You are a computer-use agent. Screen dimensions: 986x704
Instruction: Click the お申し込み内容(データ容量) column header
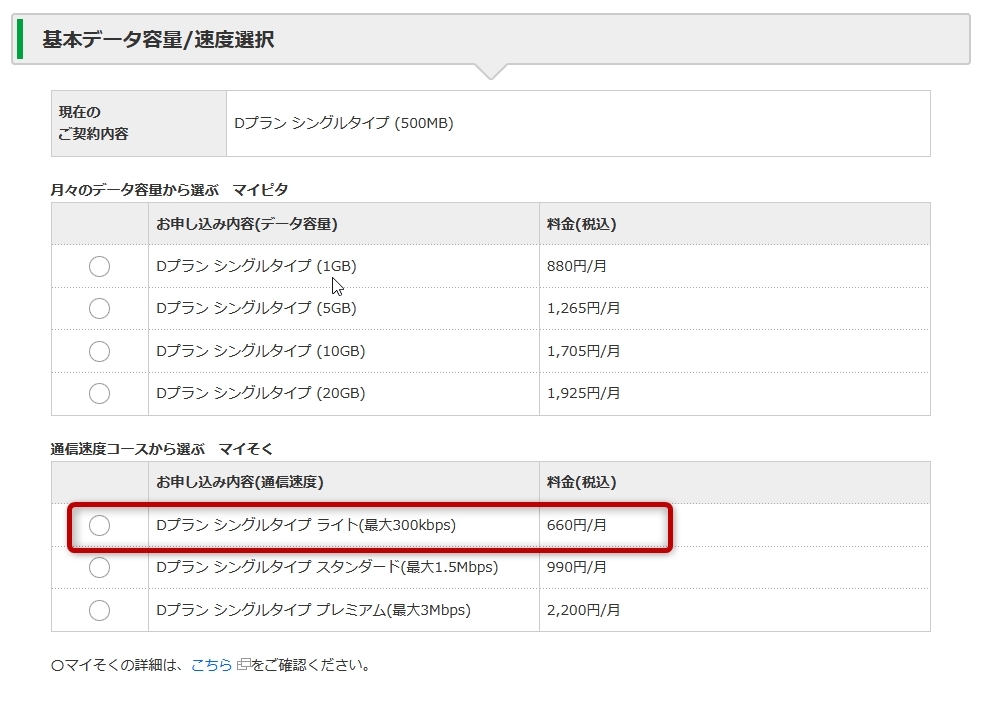[246, 224]
